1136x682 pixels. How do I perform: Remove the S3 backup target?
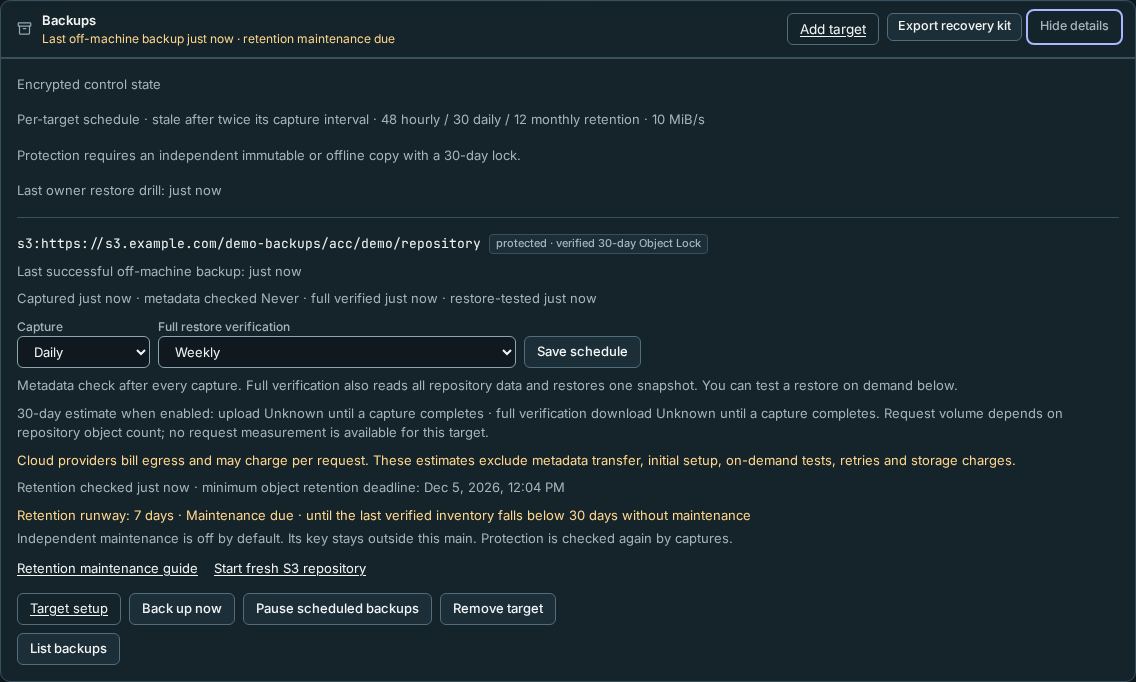click(498, 609)
